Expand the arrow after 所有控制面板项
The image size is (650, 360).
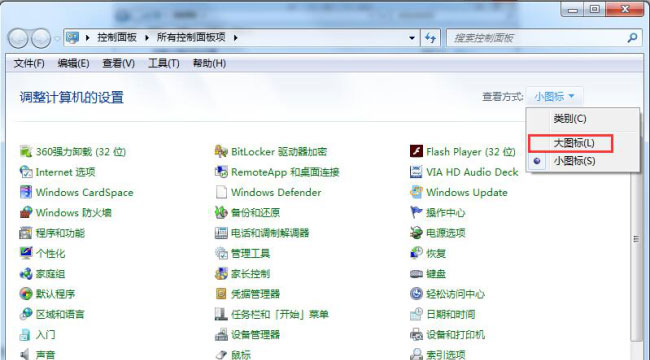point(235,38)
